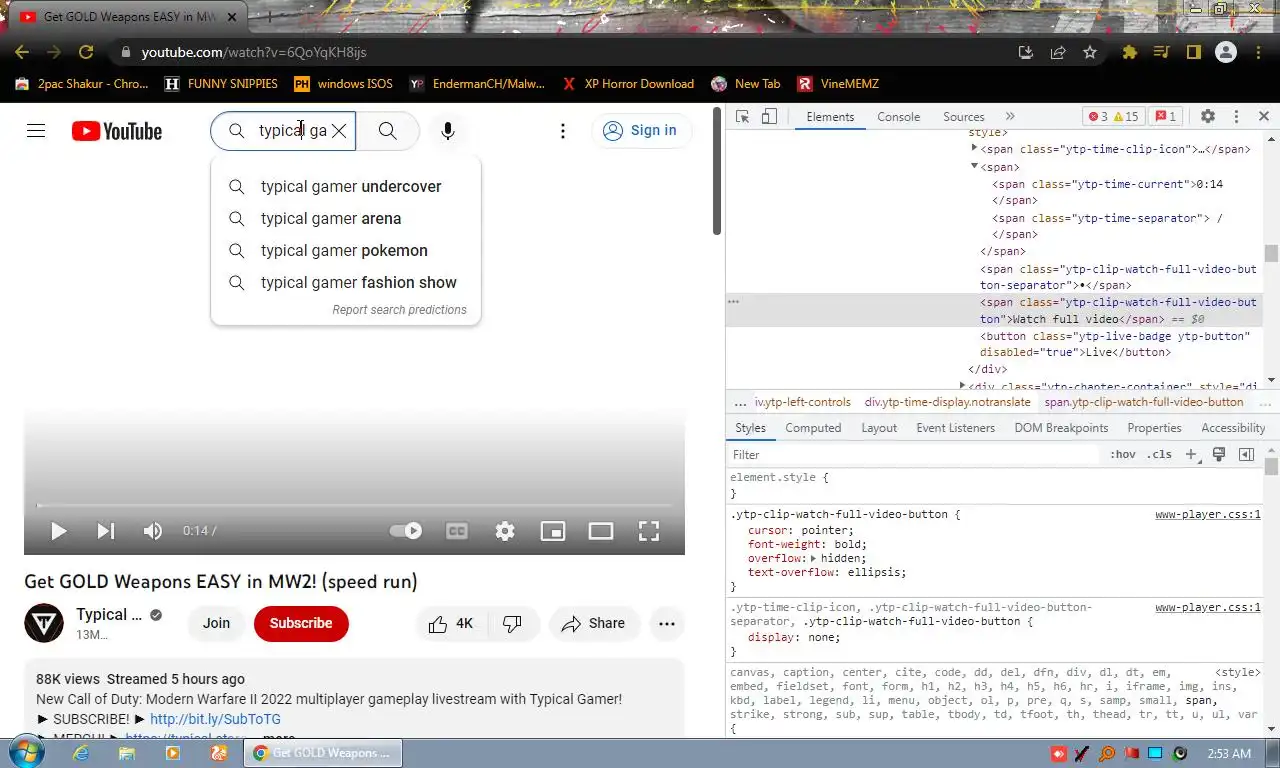Add a new style rule
Viewport: 1280px width, 768px height.
1191,454
